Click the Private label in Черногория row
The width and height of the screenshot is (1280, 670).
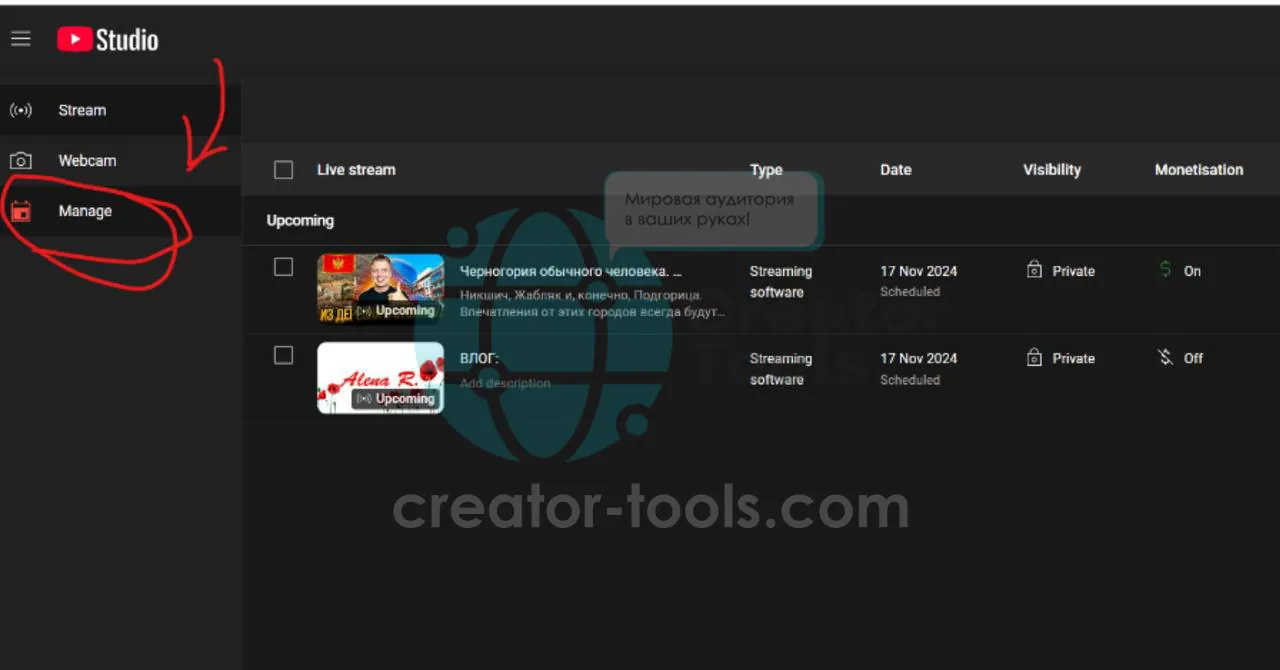point(1074,271)
